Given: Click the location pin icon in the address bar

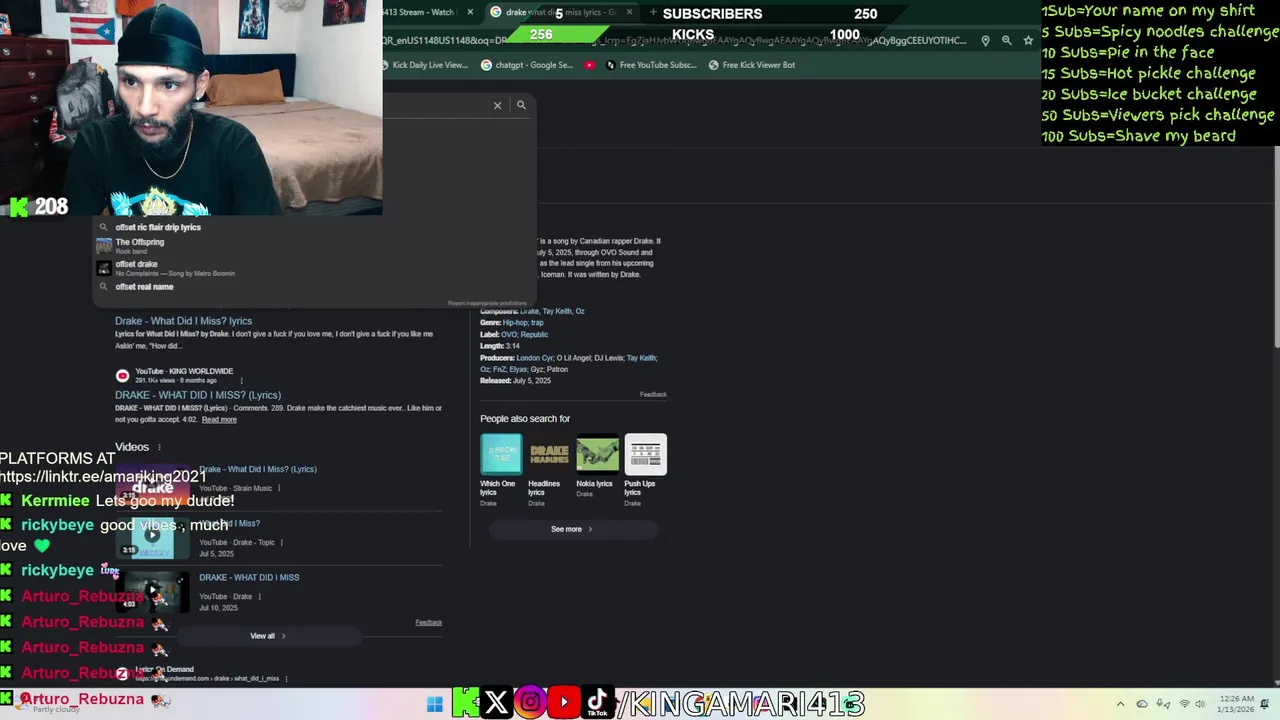Looking at the screenshot, I should (986, 40).
